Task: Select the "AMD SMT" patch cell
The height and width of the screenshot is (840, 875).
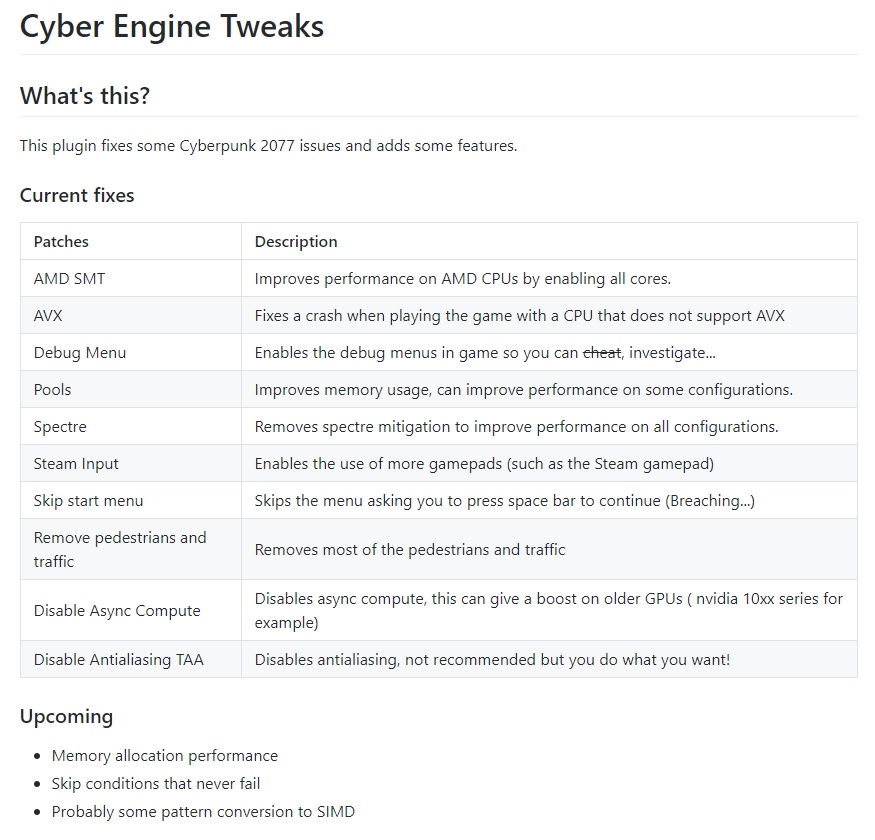Action: coord(69,278)
